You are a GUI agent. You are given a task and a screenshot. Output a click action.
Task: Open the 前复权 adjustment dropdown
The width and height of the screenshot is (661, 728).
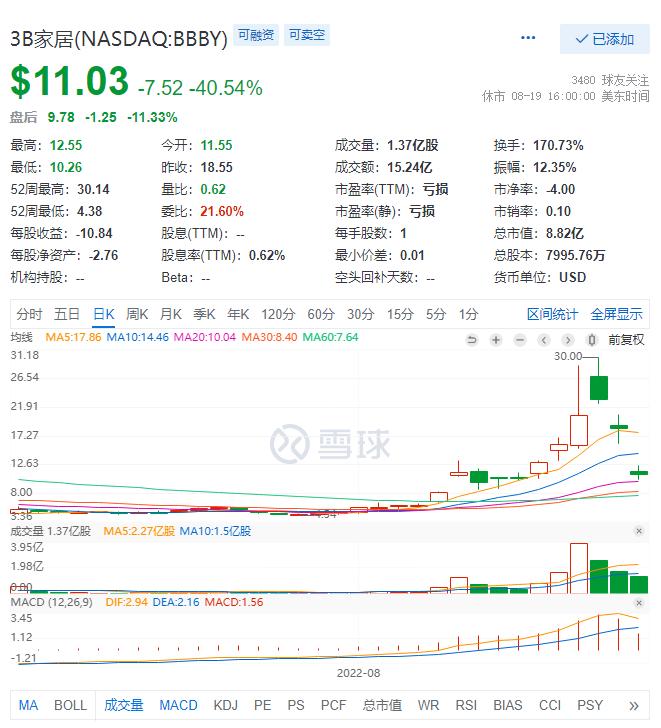pos(626,340)
